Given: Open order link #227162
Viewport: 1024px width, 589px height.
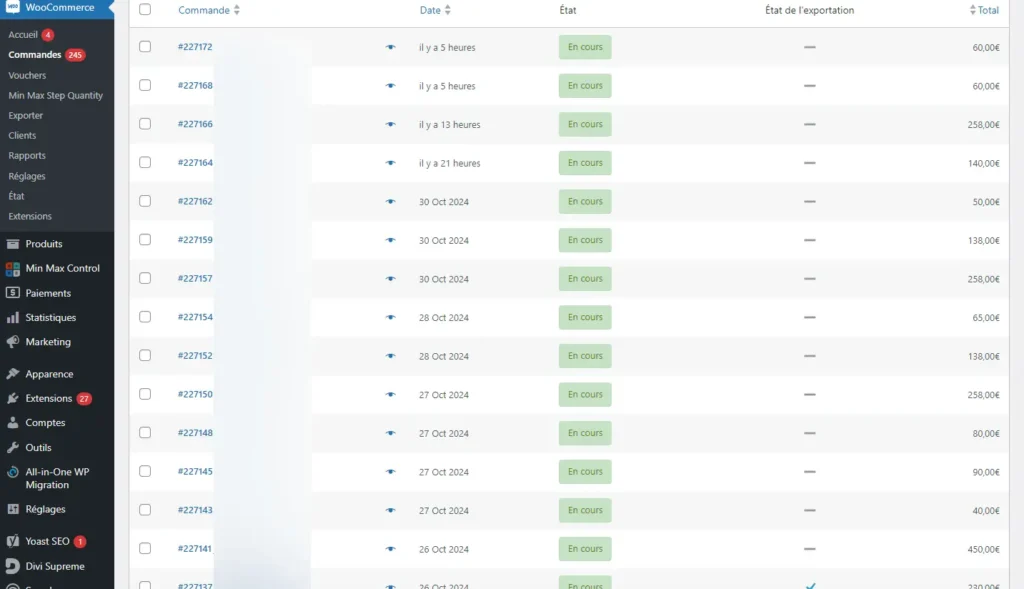Looking at the screenshot, I should coord(195,202).
